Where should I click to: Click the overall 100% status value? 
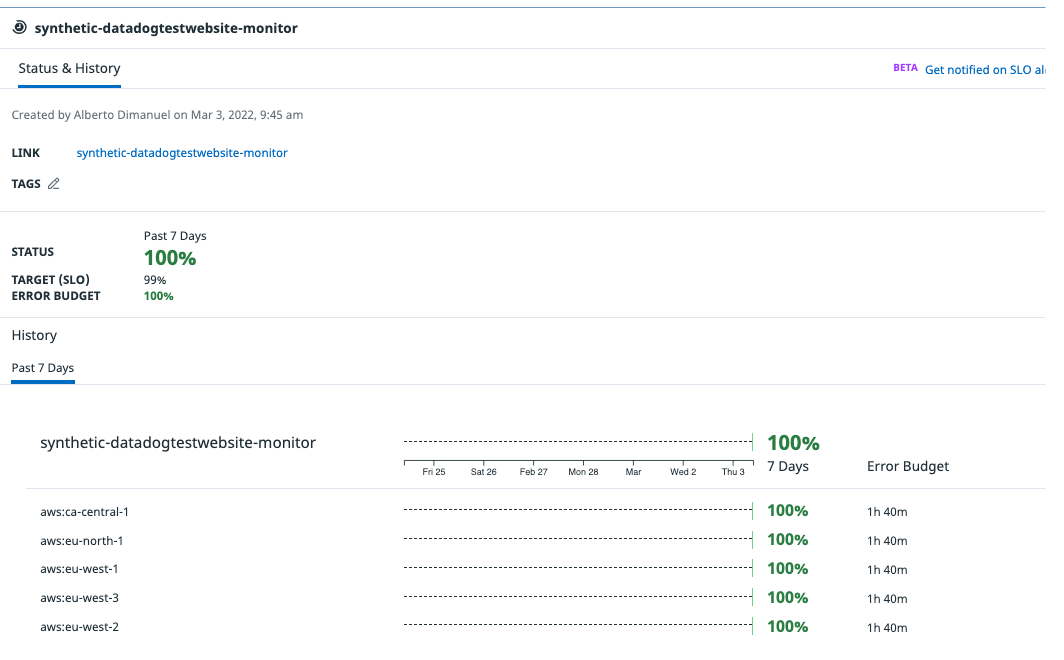170,258
